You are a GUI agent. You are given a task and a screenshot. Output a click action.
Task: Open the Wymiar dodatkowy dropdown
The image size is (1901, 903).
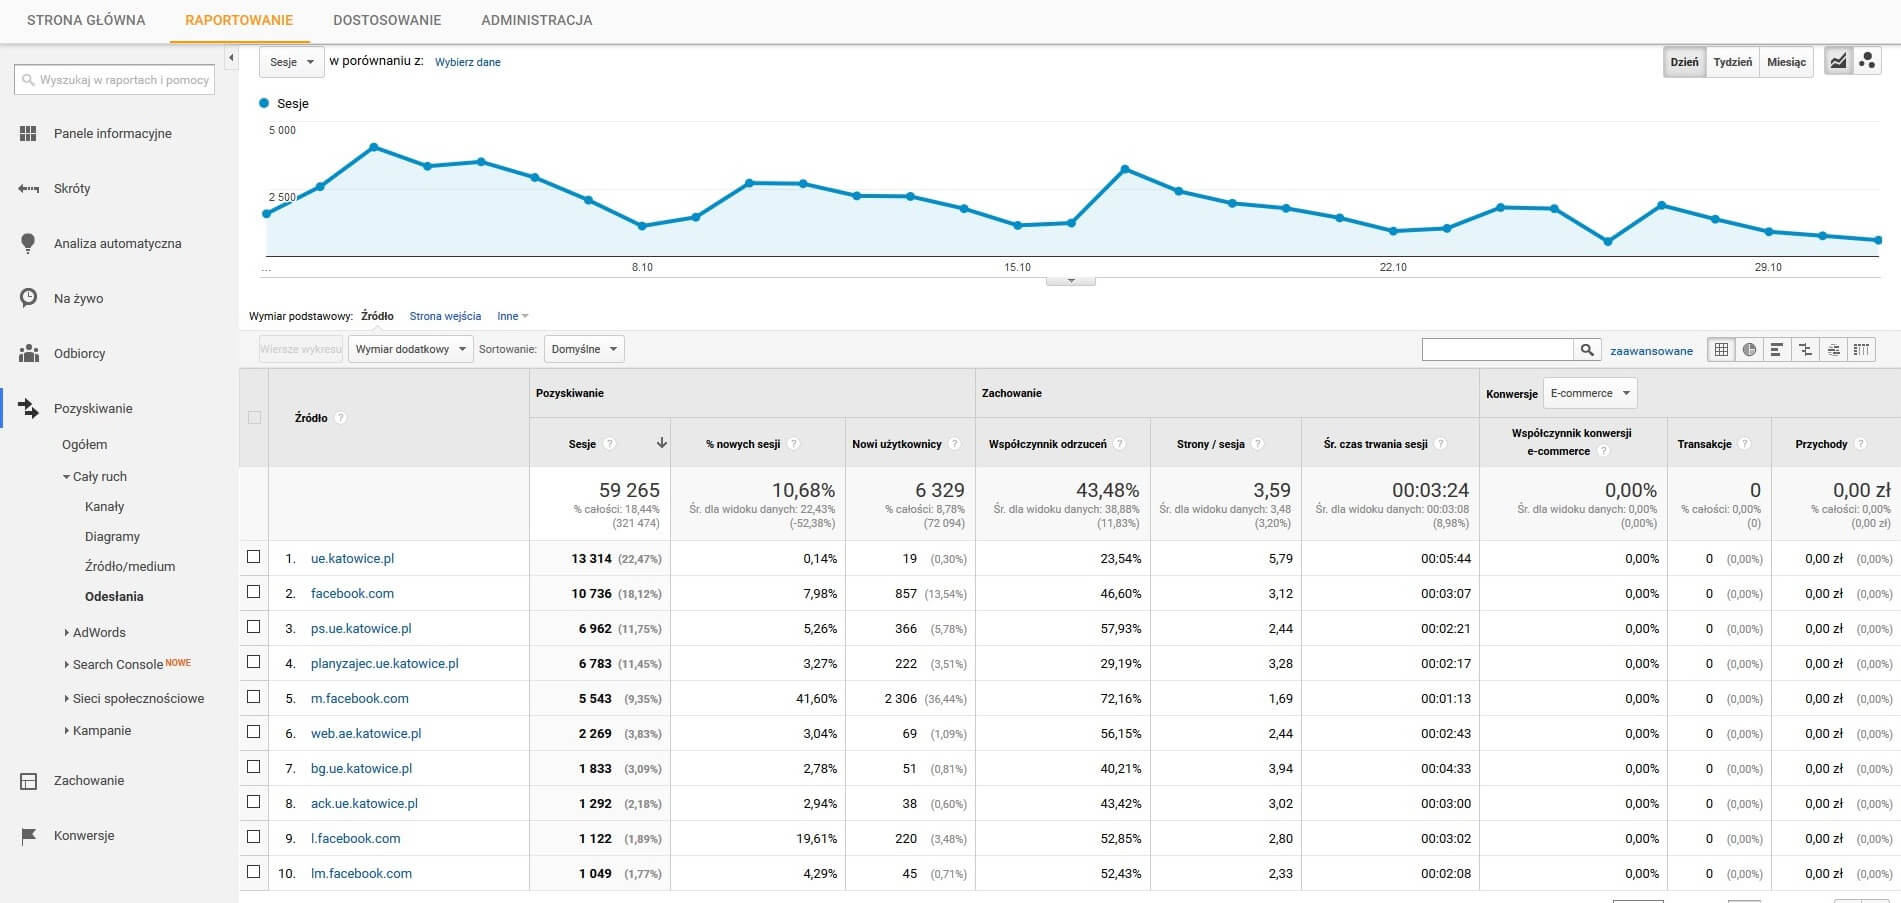(411, 349)
